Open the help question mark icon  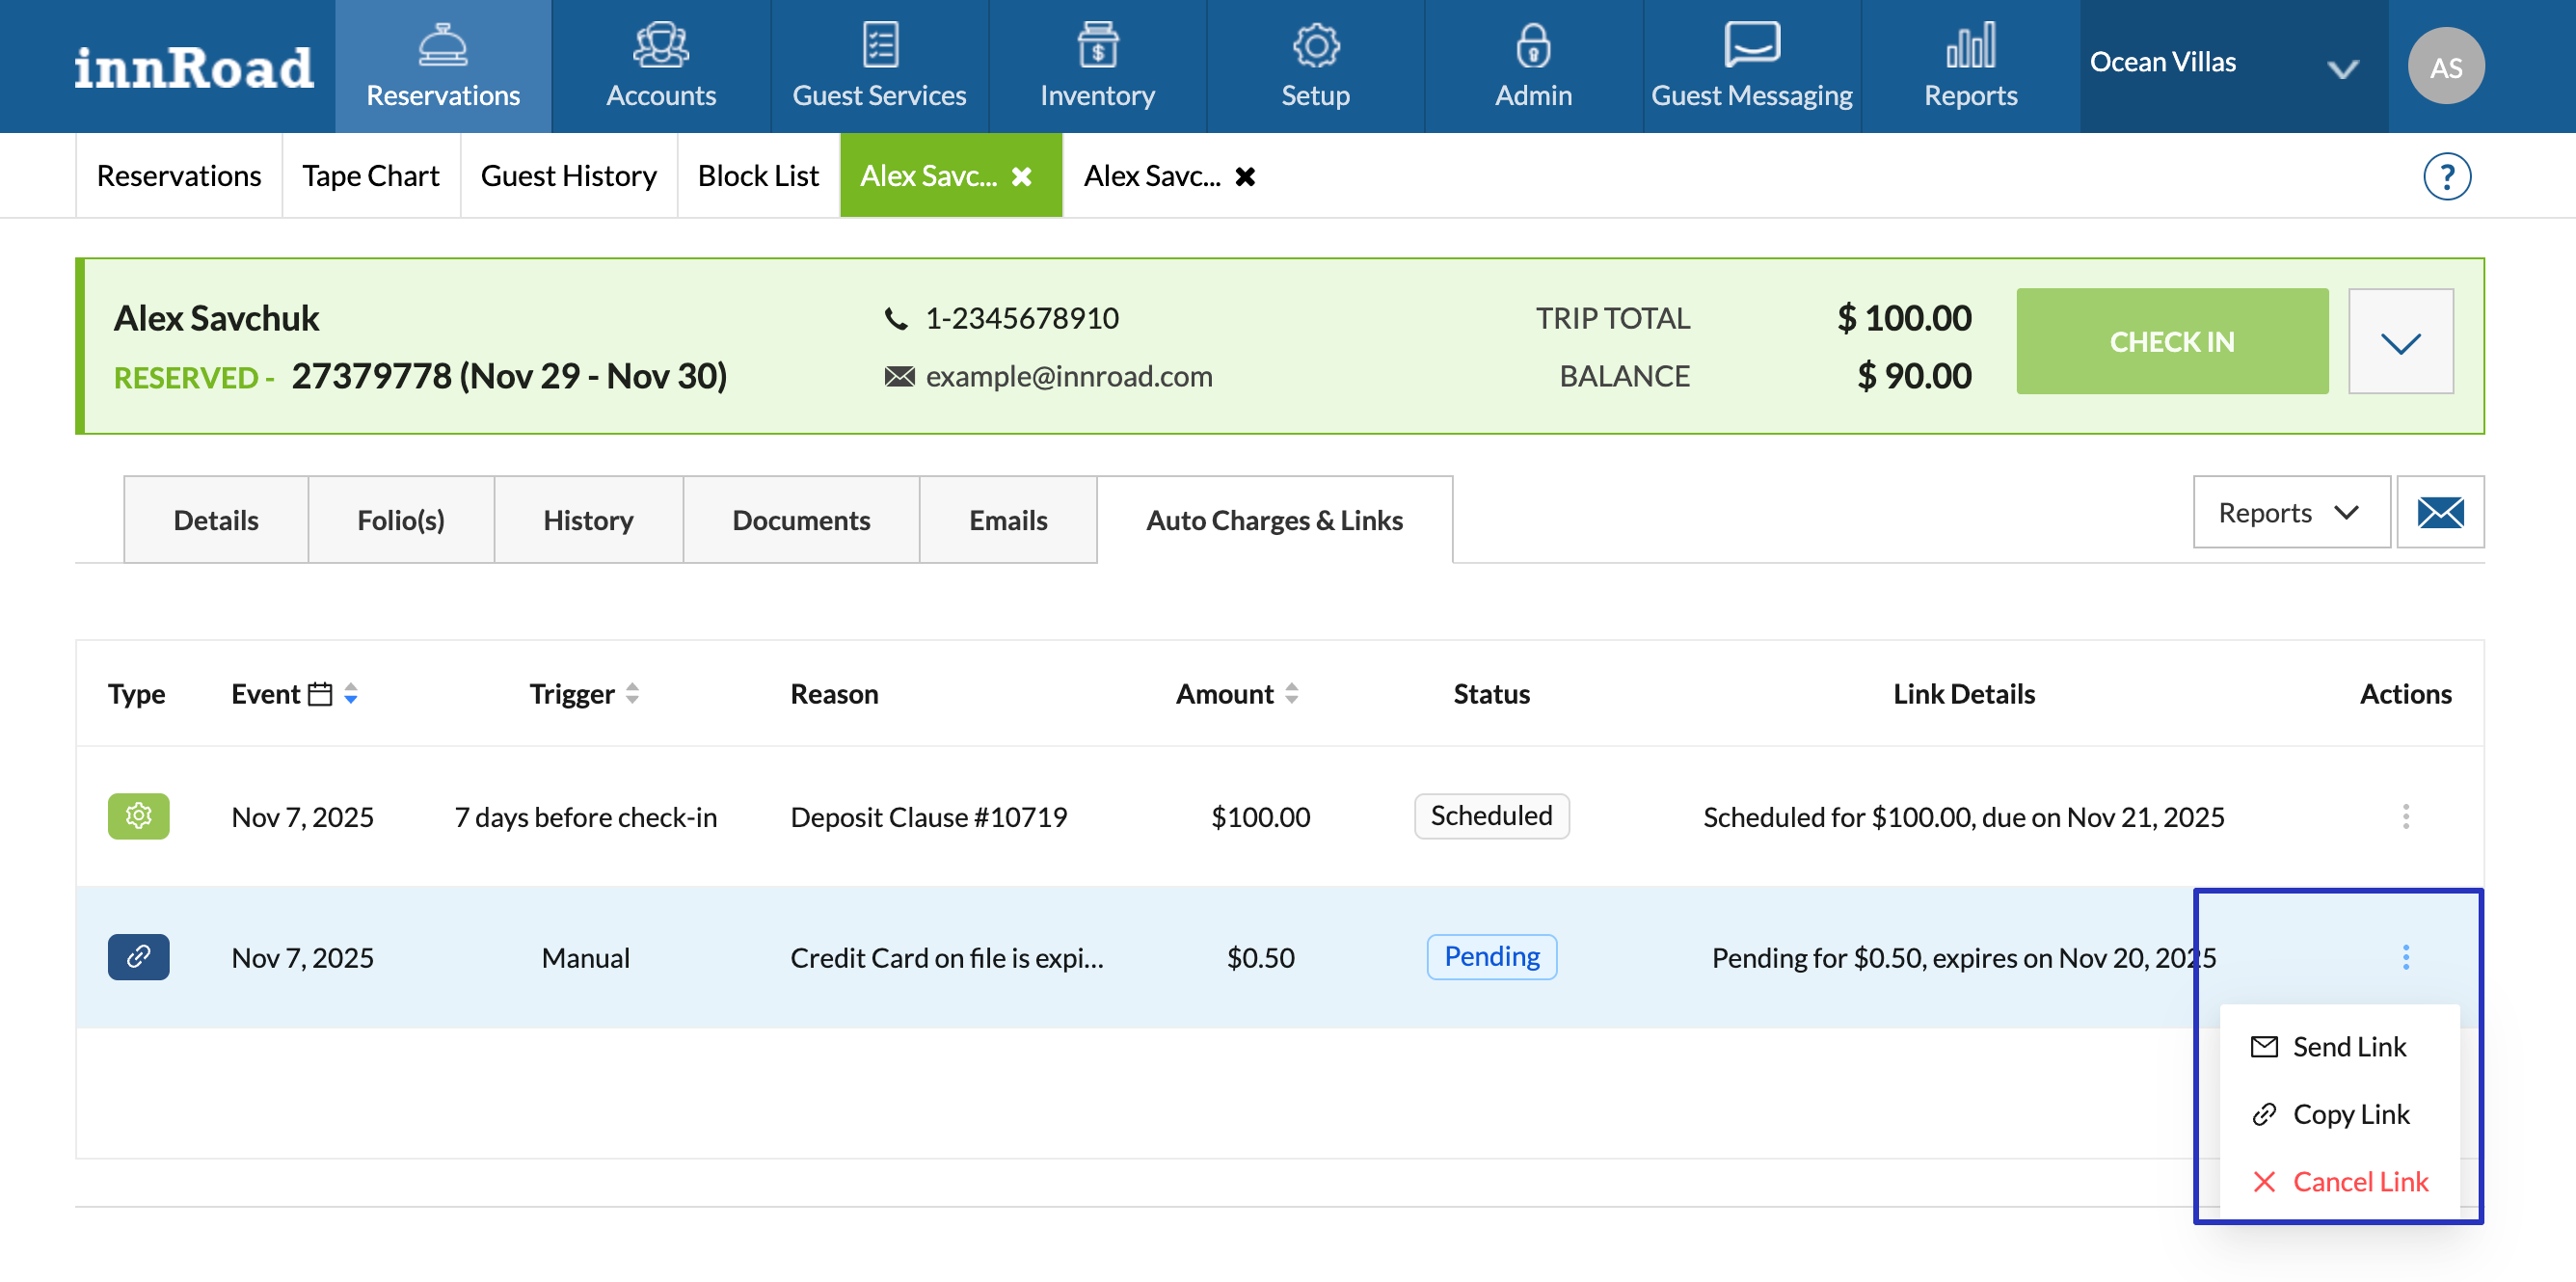tap(2446, 177)
